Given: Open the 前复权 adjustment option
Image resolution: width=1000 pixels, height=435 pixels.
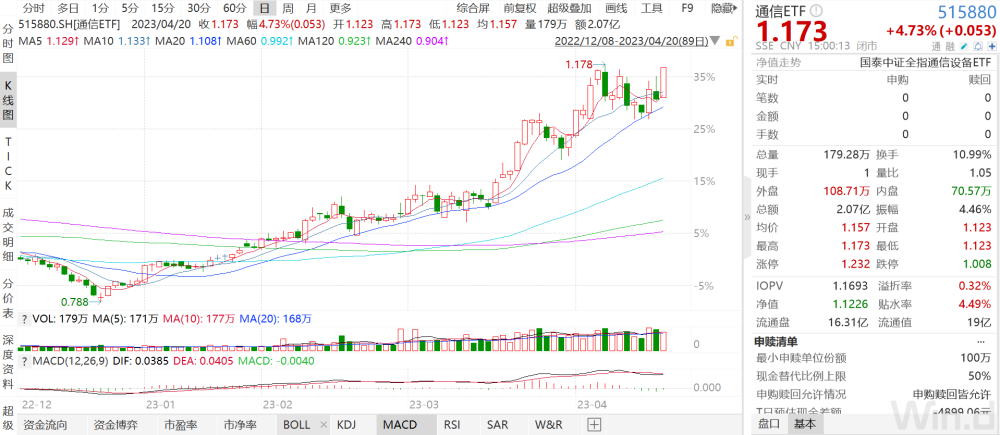Looking at the screenshot, I should (519, 8).
